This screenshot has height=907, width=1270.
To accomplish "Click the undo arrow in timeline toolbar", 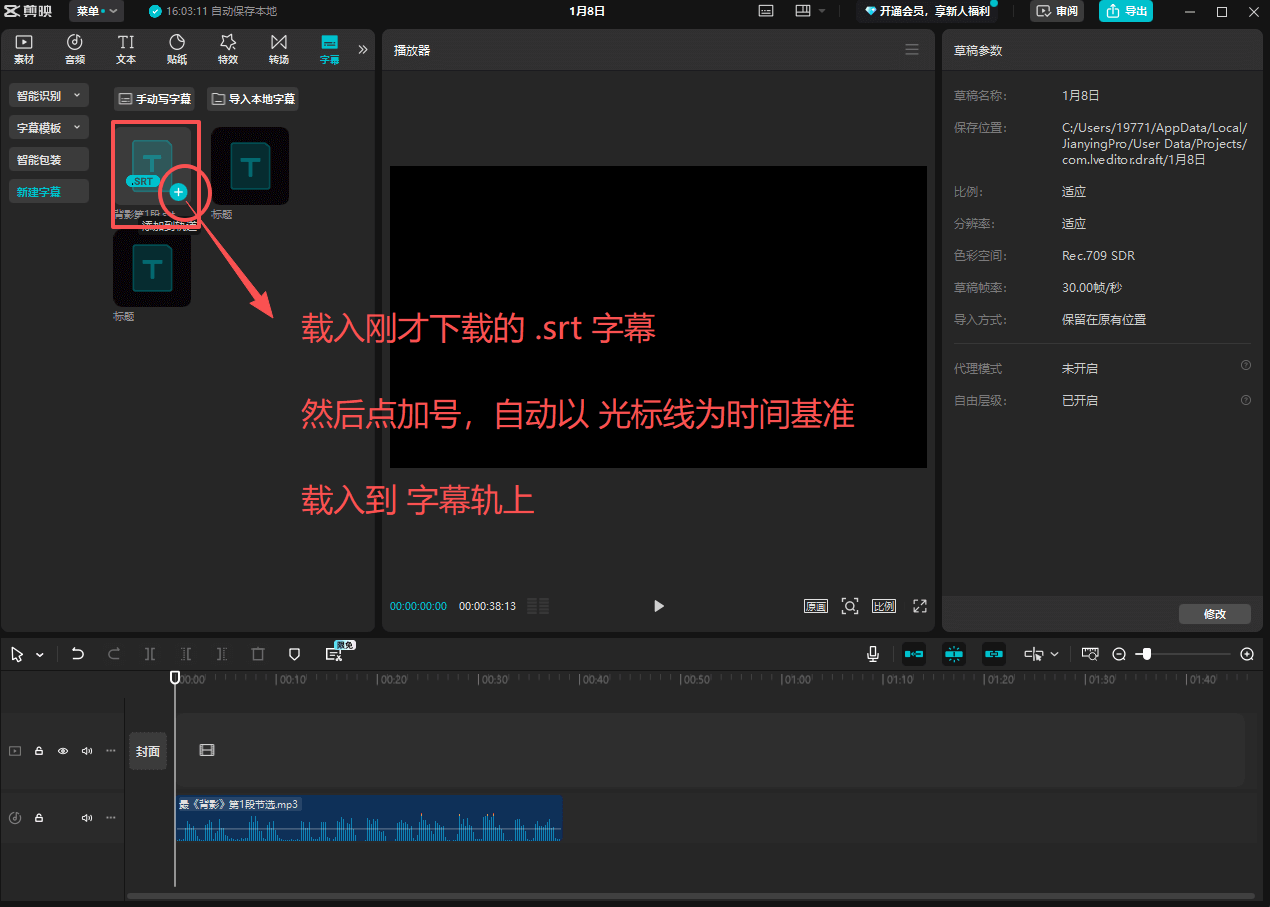I will (78, 654).
